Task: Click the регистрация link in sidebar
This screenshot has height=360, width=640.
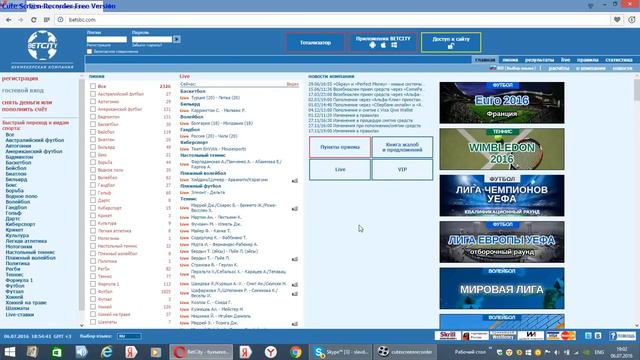Action: click(x=20, y=78)
